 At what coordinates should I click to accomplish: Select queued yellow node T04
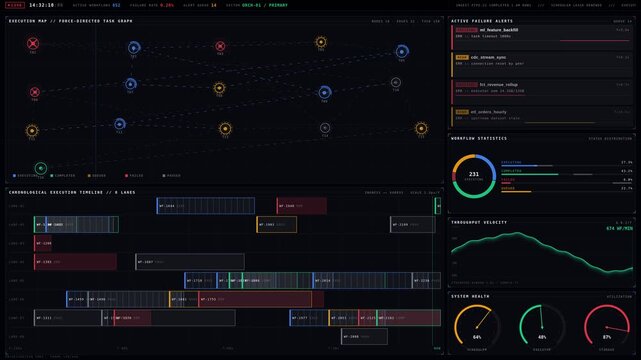[x=321, y=42]
